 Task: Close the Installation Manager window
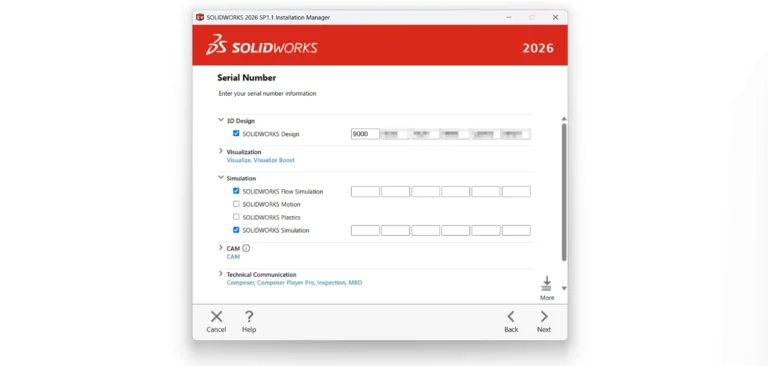[x=555, y=17]
